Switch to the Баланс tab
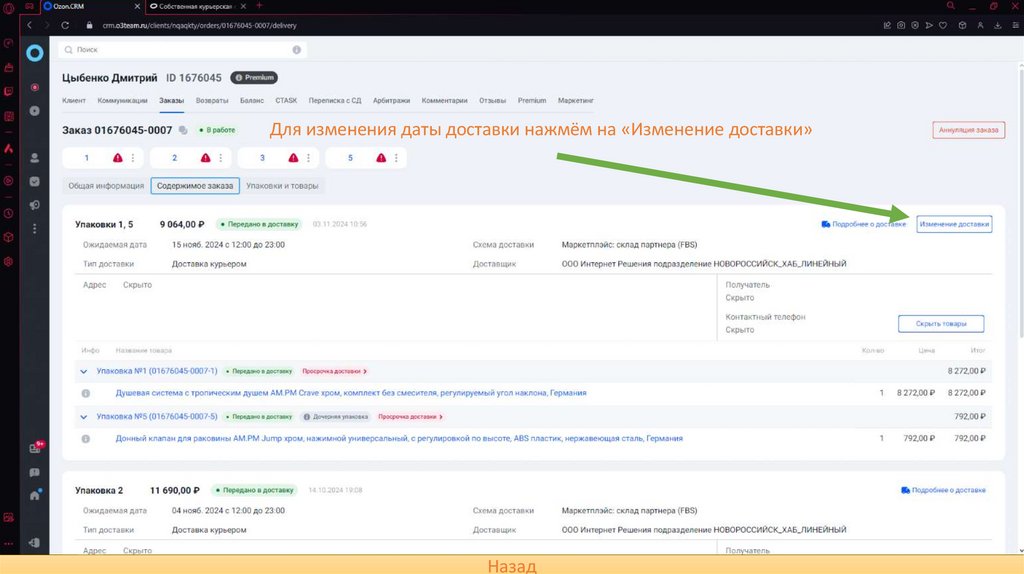The width and height of the screenshot is (1024, 574). [x=251, y=101]
